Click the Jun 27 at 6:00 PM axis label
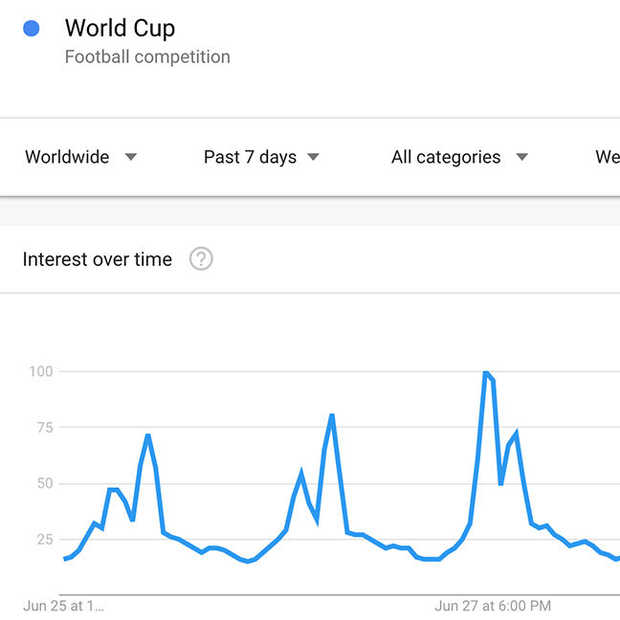620x620 pixels. pos(493,606)
